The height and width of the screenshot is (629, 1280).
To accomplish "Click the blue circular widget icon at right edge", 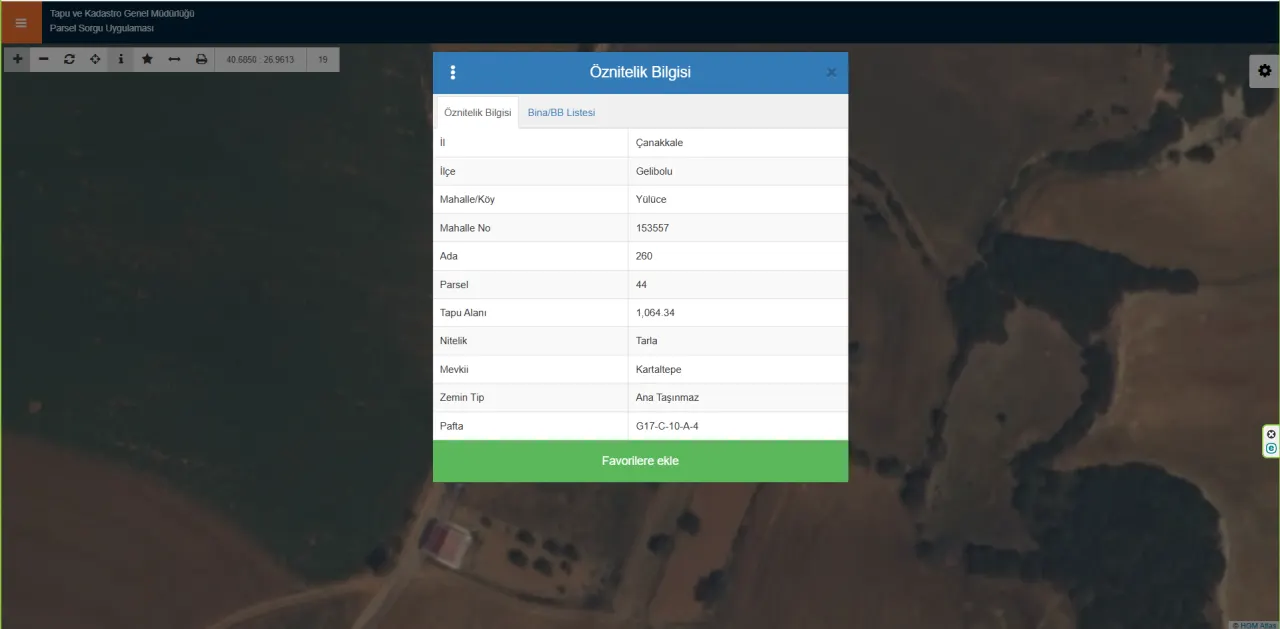I will pos(1272,449).
